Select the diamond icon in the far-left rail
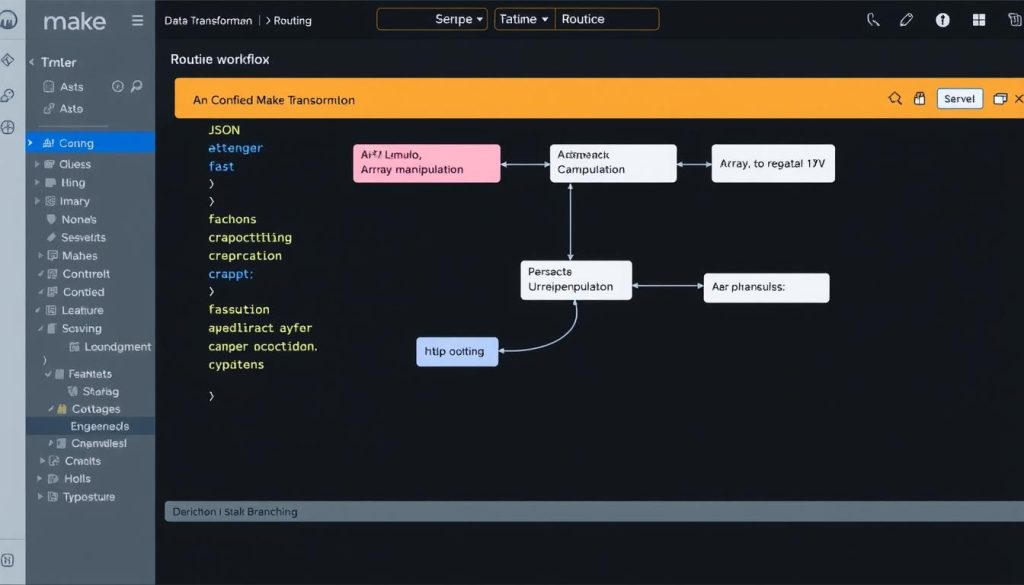The width and height of the screenshot is (1024, 585). click(x=8, y=59)
